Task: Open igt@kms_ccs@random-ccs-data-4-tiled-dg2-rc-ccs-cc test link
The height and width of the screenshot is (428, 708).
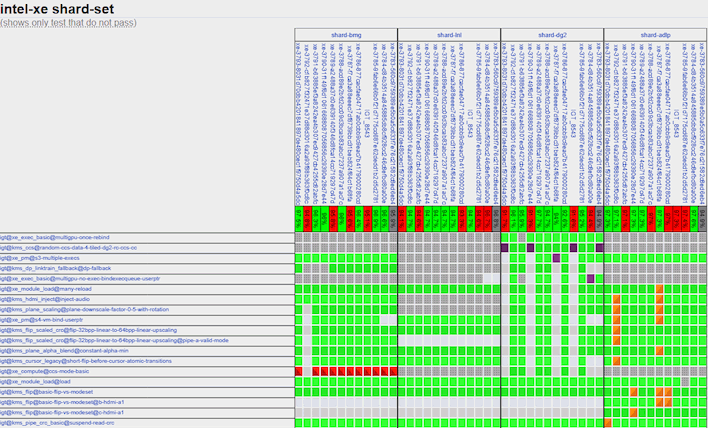Action: [69, 247]
